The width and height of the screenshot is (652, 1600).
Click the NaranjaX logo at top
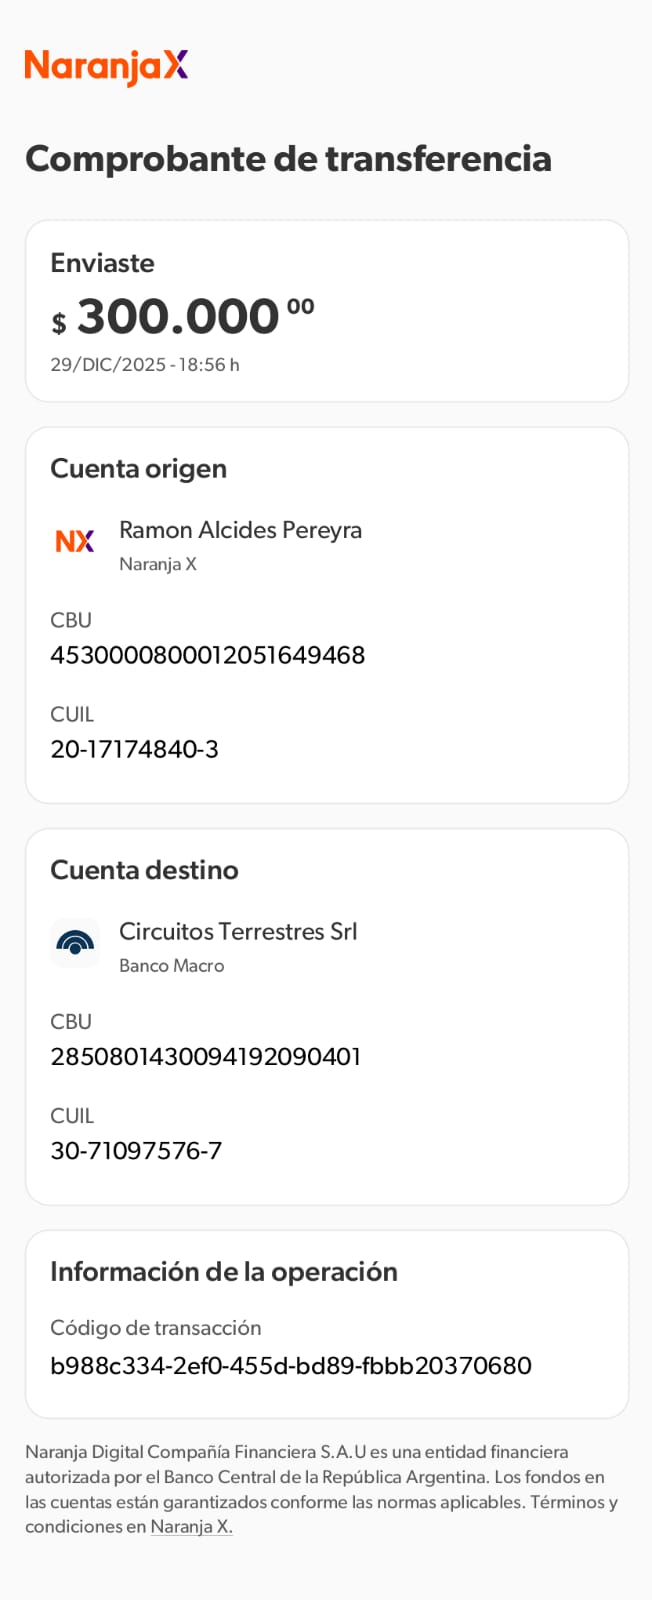coord(106,66)
